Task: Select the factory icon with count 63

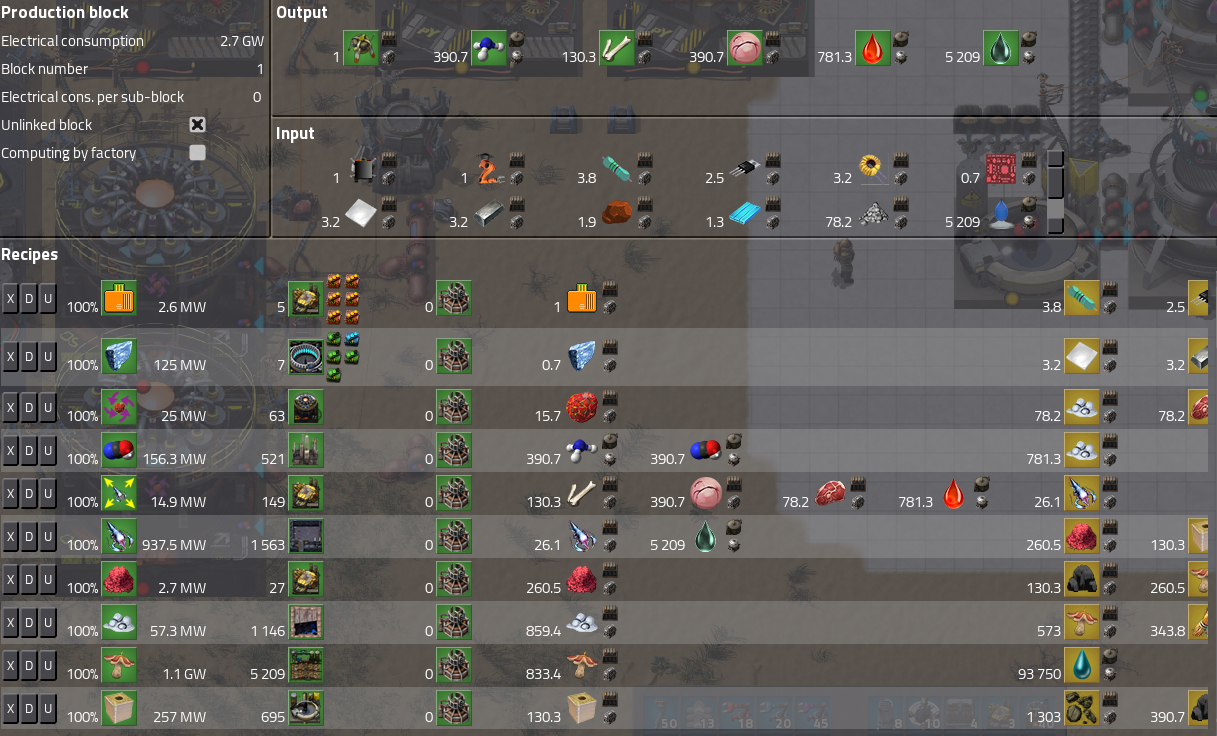Action: pyautogui.click(x=306, y=407)
